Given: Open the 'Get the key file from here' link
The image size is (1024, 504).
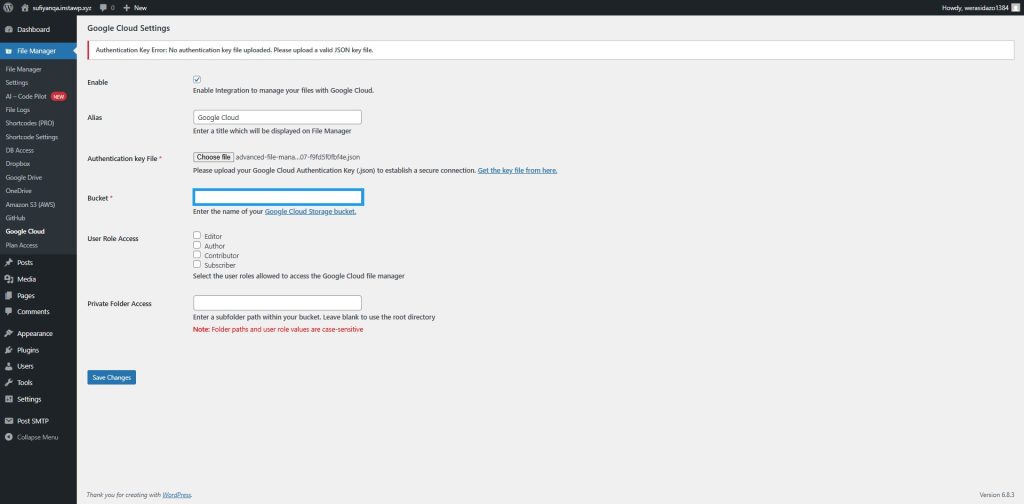Looking at the screenshot, I should (x=517, y=171).
